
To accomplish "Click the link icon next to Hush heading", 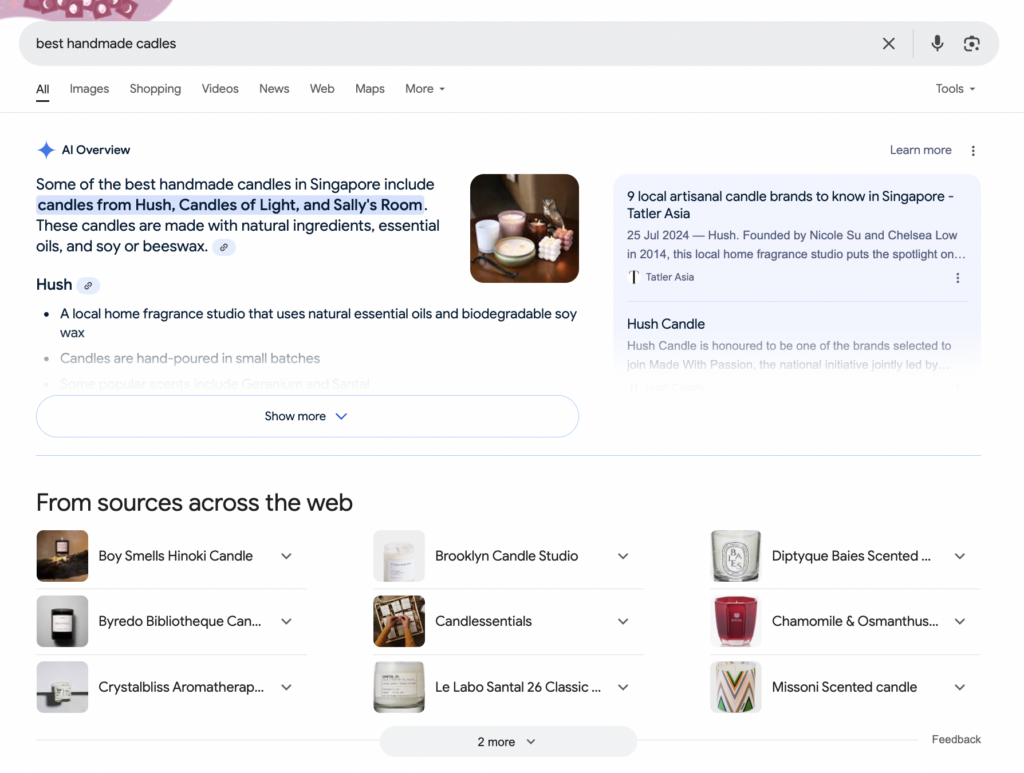I will [88, 285].
